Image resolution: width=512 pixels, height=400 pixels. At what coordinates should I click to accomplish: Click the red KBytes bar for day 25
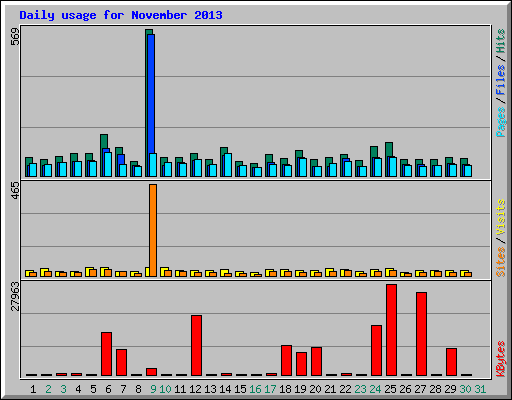pos(391,330)
